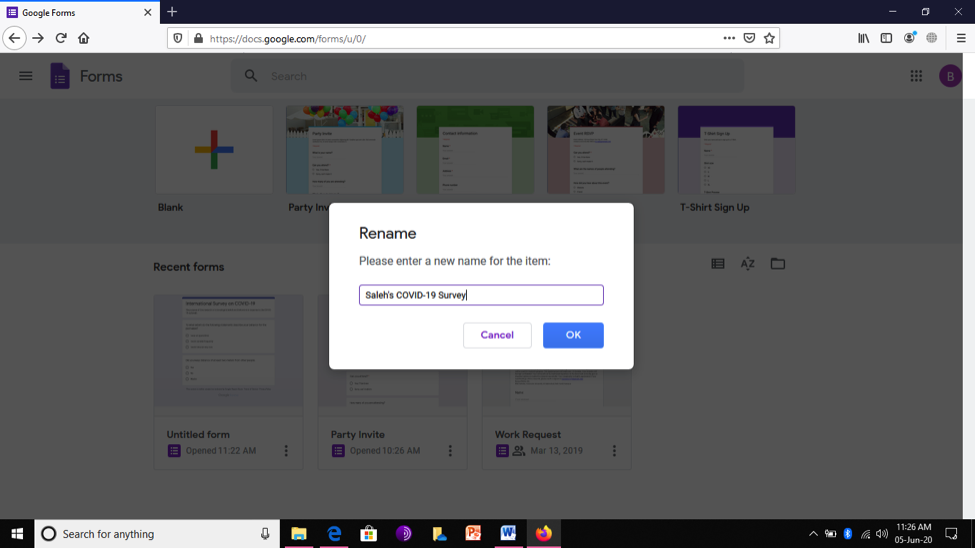Reload the current page
Image resolution: width=975 pixels, height=549 pixels.
[61, 38]
